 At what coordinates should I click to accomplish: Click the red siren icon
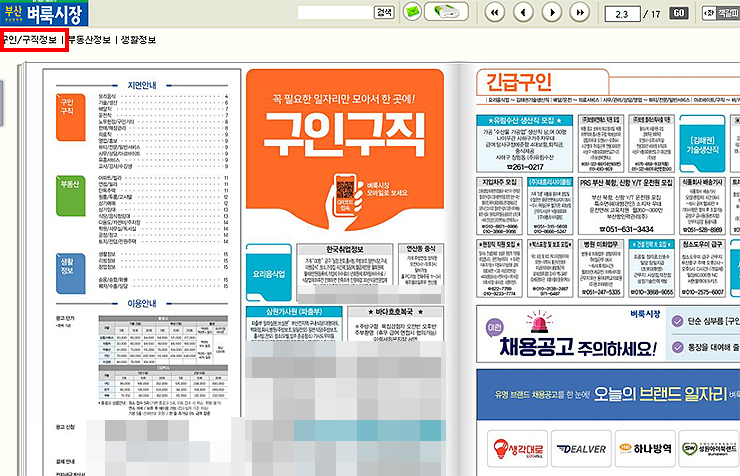tap(539, 322)
